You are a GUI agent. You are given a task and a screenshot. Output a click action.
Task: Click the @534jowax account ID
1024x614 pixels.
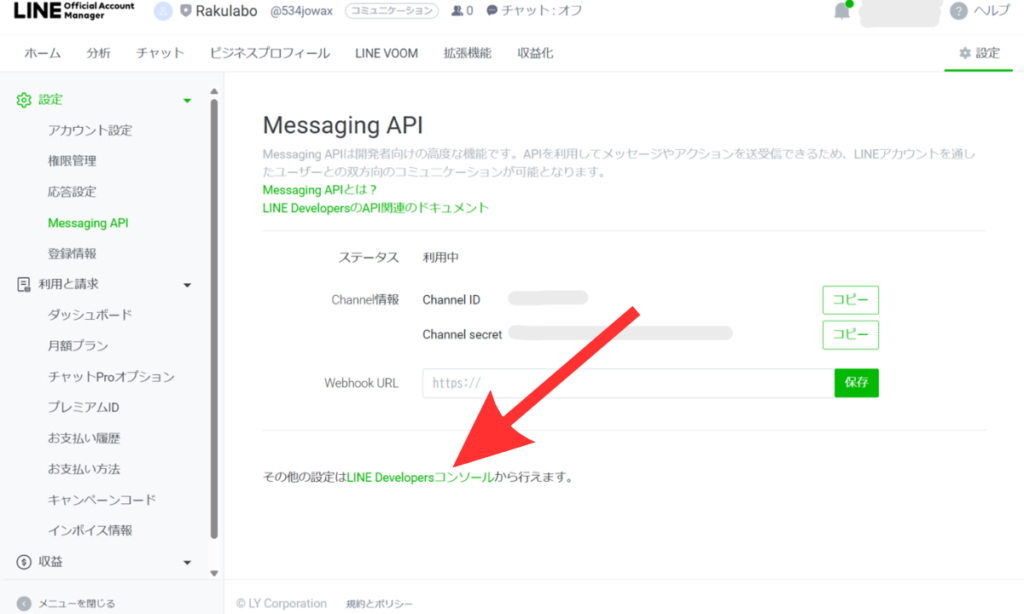tap(301, 11)
